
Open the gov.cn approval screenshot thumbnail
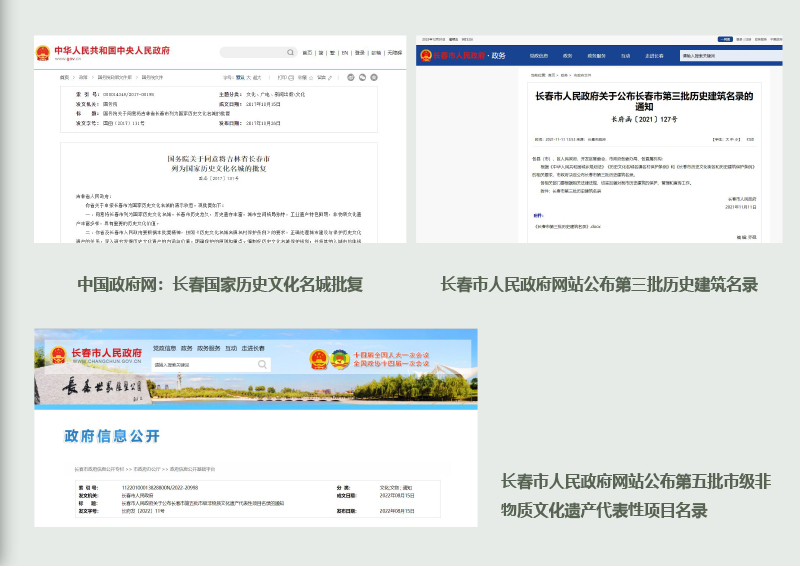(x=220, y=139)
